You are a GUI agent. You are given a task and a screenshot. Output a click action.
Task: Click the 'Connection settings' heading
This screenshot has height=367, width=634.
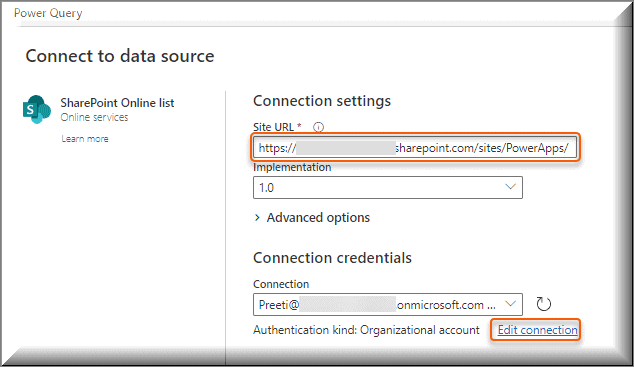click(x=322, y=101)
